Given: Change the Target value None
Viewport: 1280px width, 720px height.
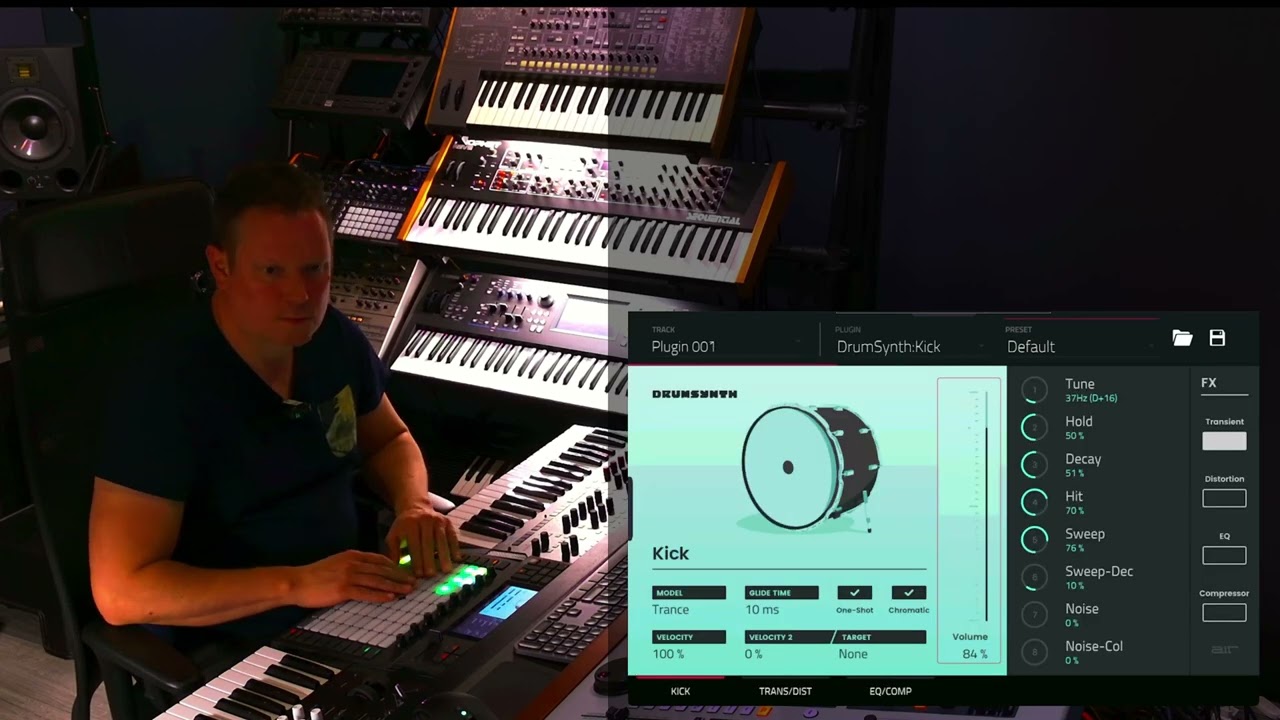Looking at the screenshot, I should pyautogui.click(x=853, y=654).
